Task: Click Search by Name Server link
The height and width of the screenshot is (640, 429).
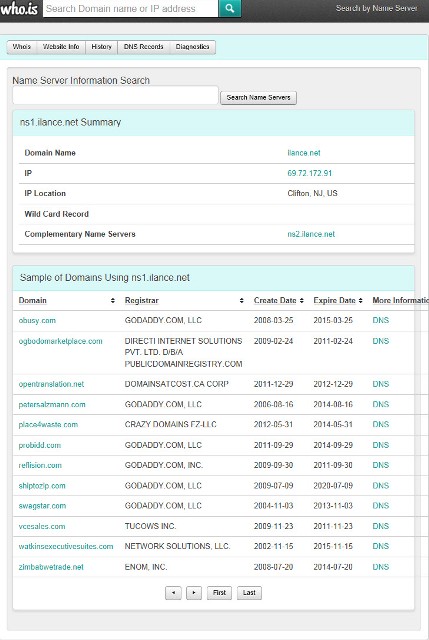Action: tap(376, 8)
